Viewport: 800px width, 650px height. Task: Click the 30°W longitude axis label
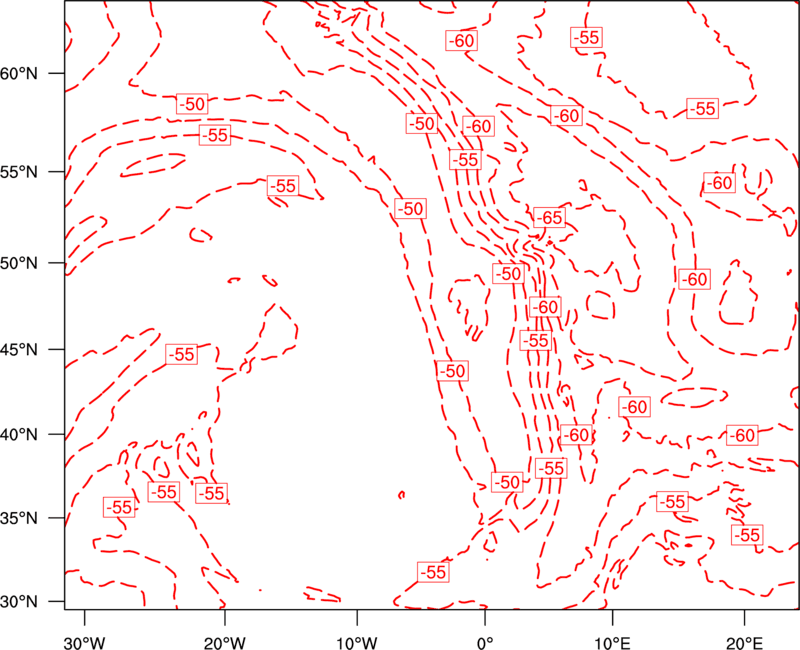pos(84,642)
